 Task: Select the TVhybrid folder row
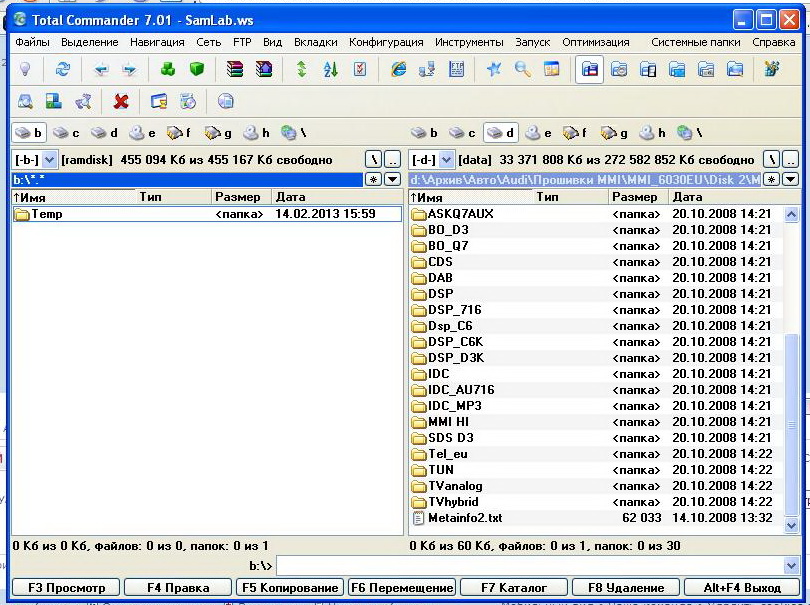[x=597, y=502]
